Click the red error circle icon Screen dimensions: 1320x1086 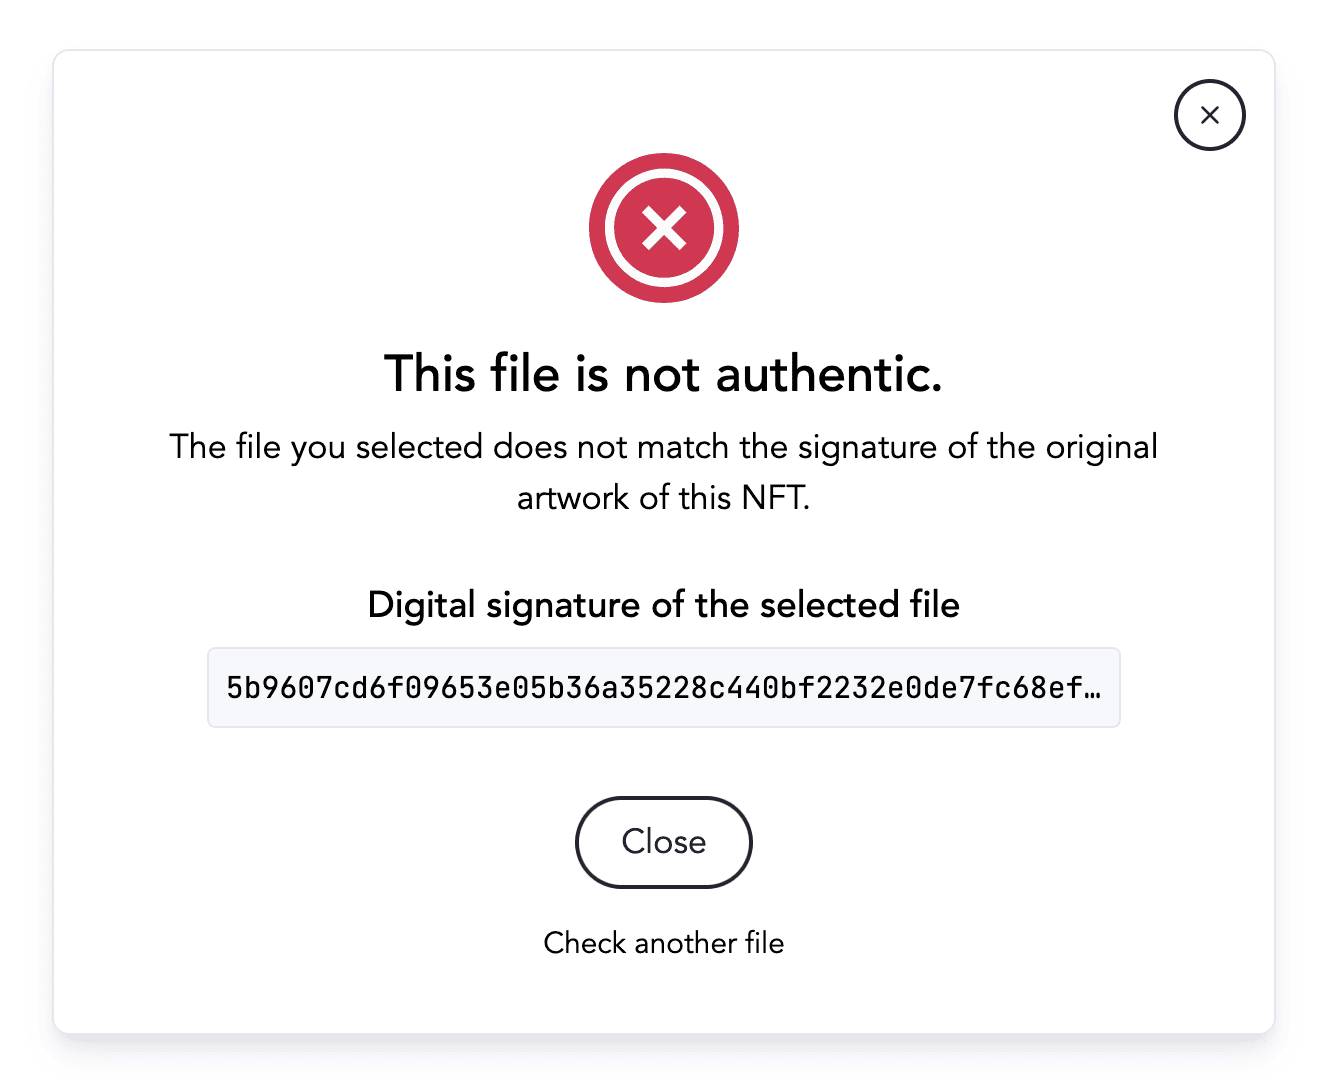click(664, 228)
